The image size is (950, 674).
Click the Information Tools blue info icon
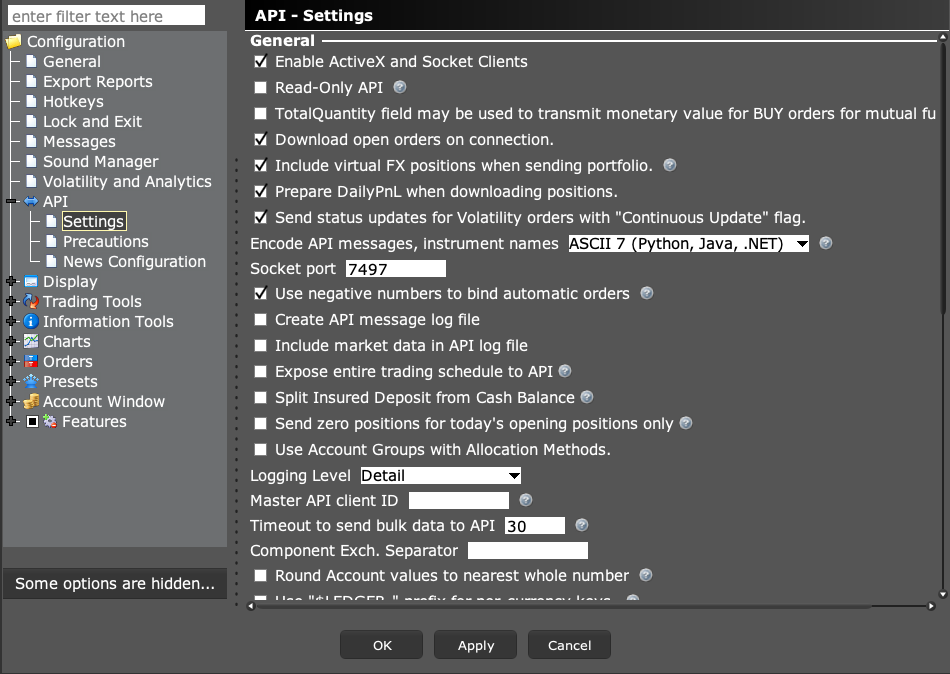[x=31, y=321]
